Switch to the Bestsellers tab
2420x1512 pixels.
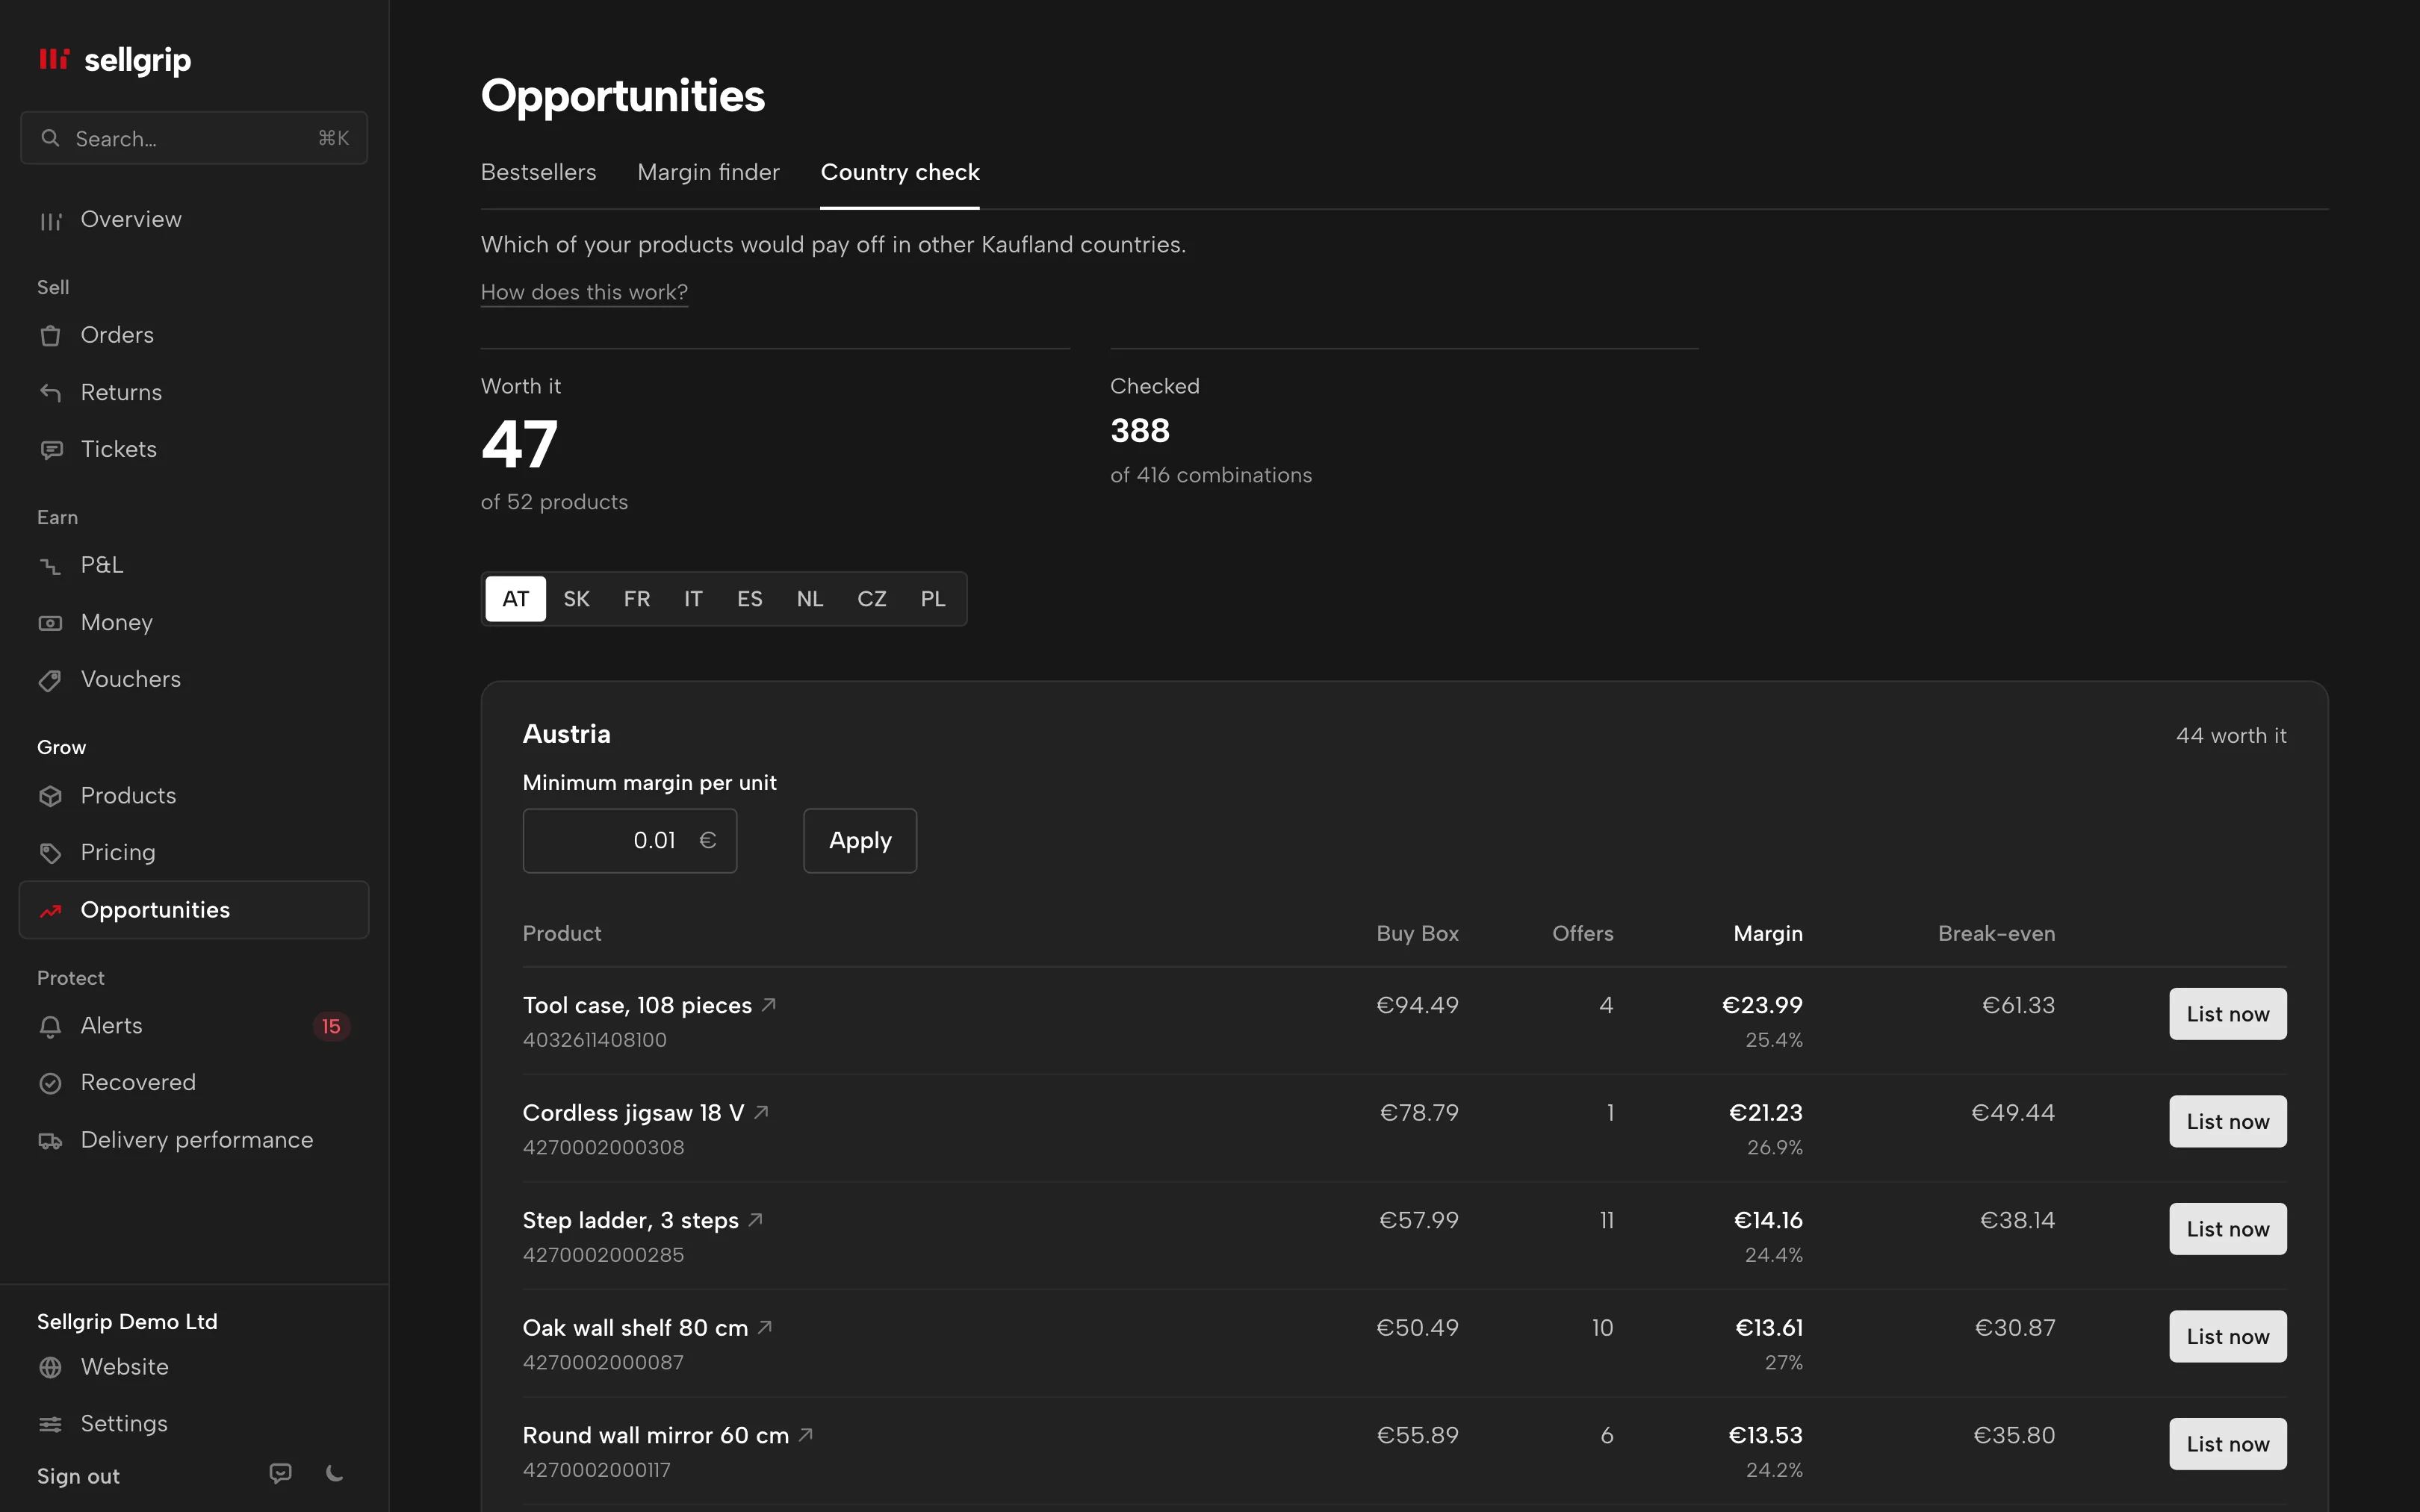[539, 172]
